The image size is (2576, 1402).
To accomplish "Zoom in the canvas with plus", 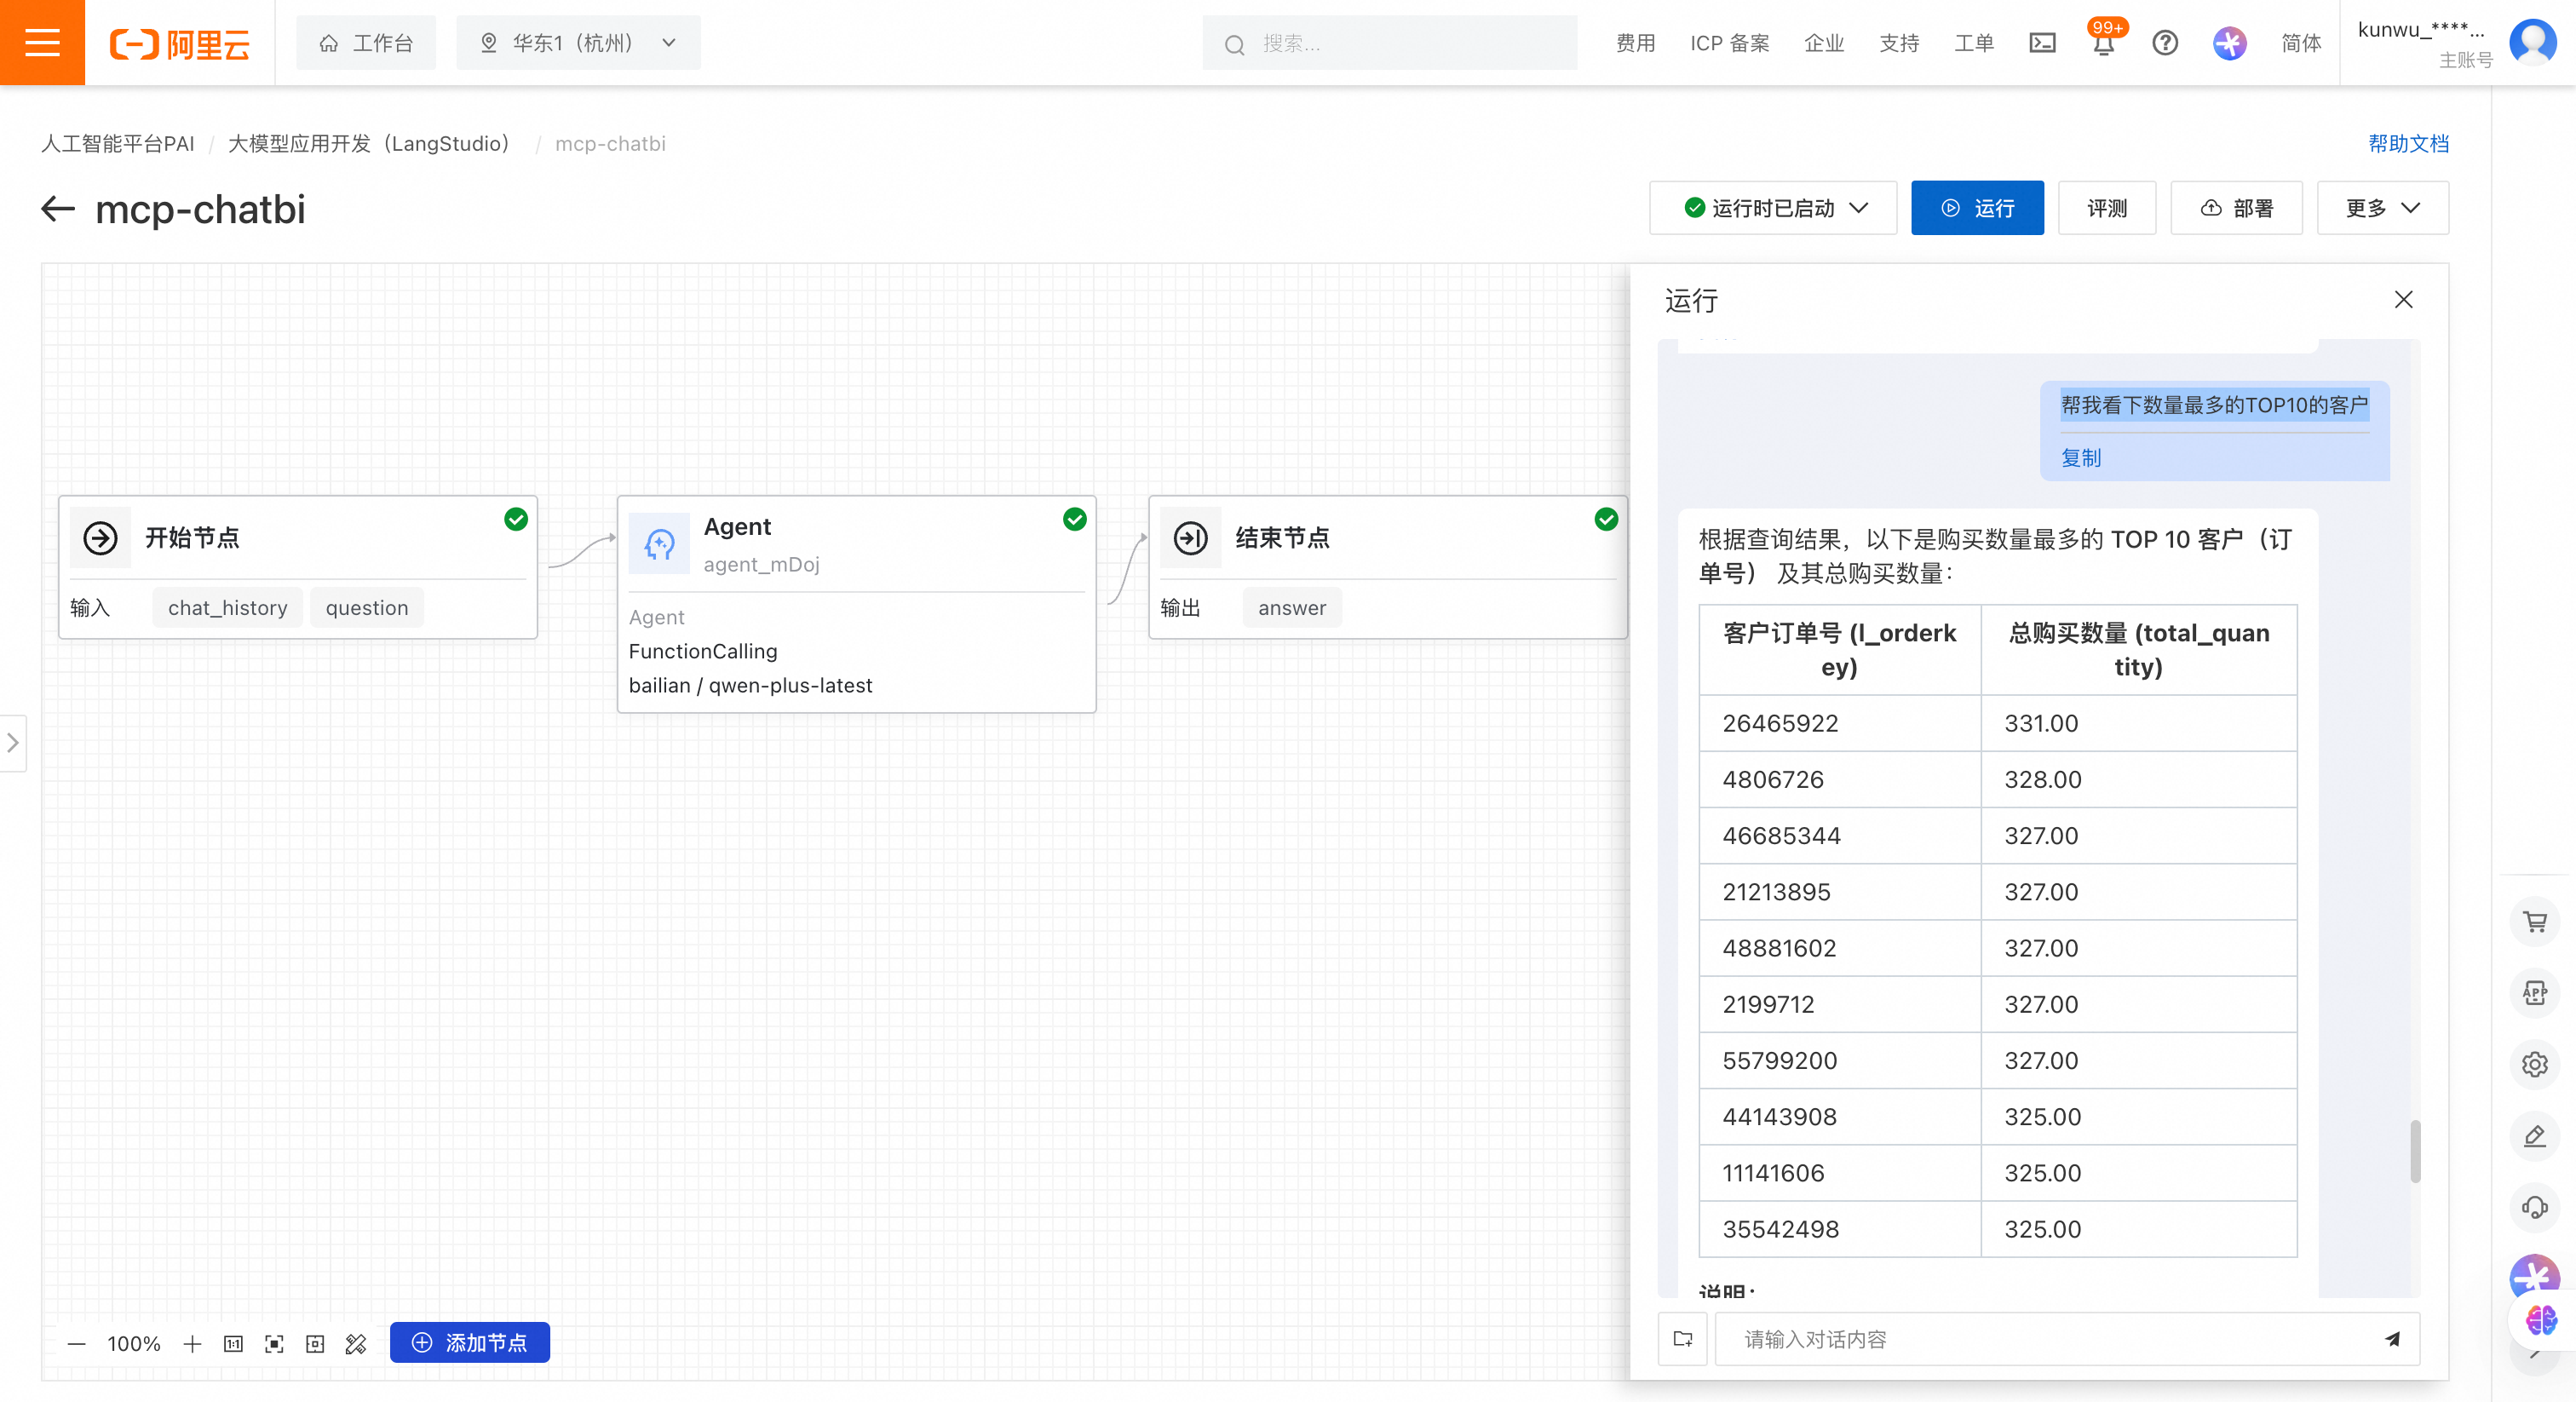I will pos(192,1344).
